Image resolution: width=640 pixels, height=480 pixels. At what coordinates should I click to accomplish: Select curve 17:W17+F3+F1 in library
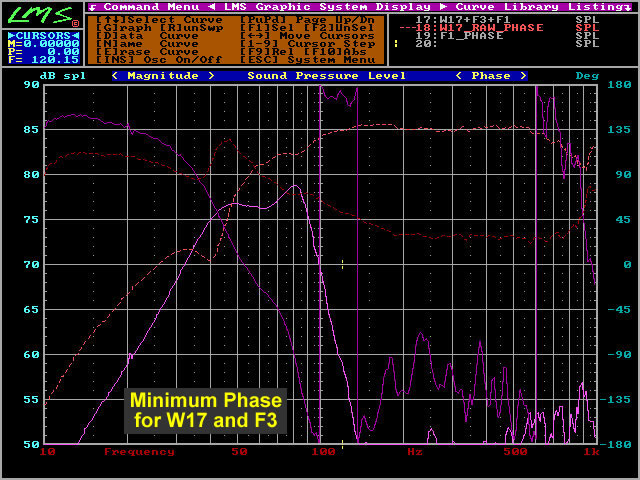click(463, 20)
